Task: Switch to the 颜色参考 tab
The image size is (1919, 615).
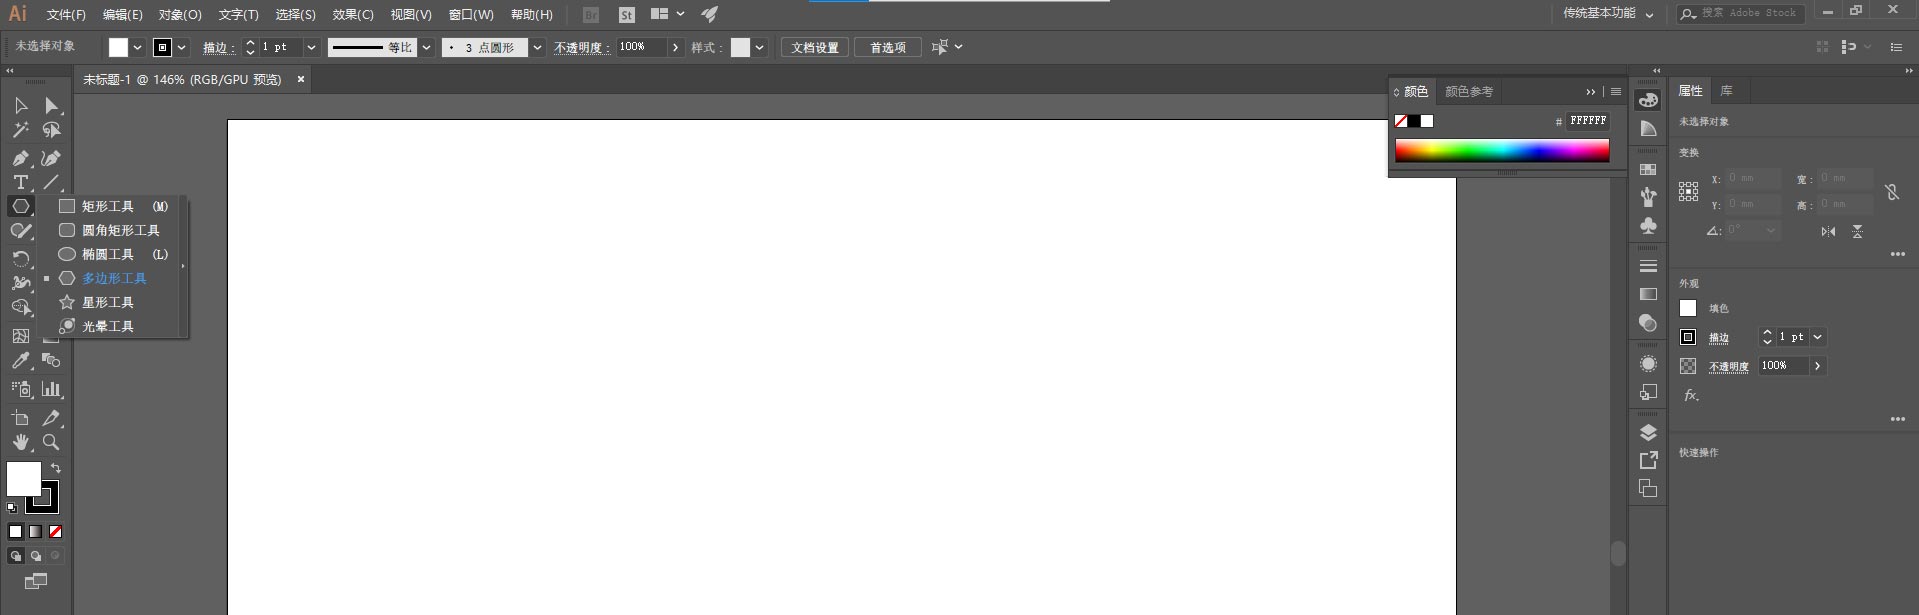Action: (x=1468, y=91)
